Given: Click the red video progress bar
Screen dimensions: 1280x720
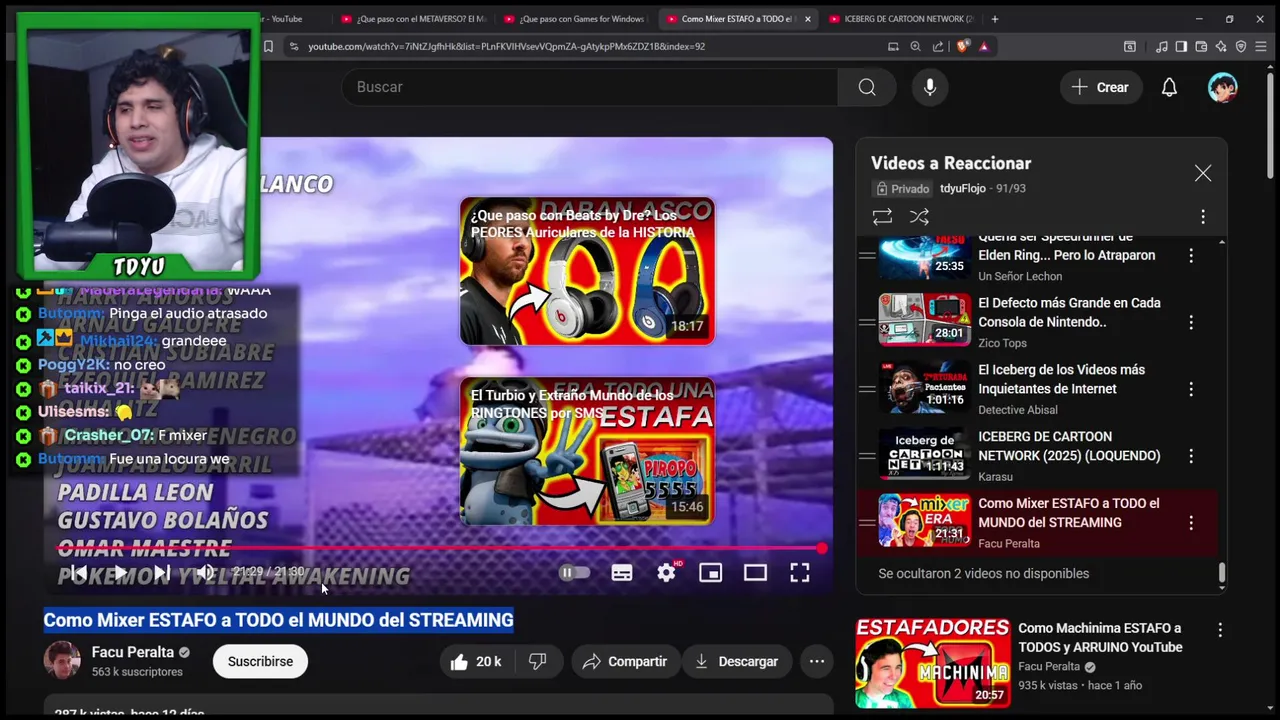Looking at the screenshot, I should pos(439,548).
